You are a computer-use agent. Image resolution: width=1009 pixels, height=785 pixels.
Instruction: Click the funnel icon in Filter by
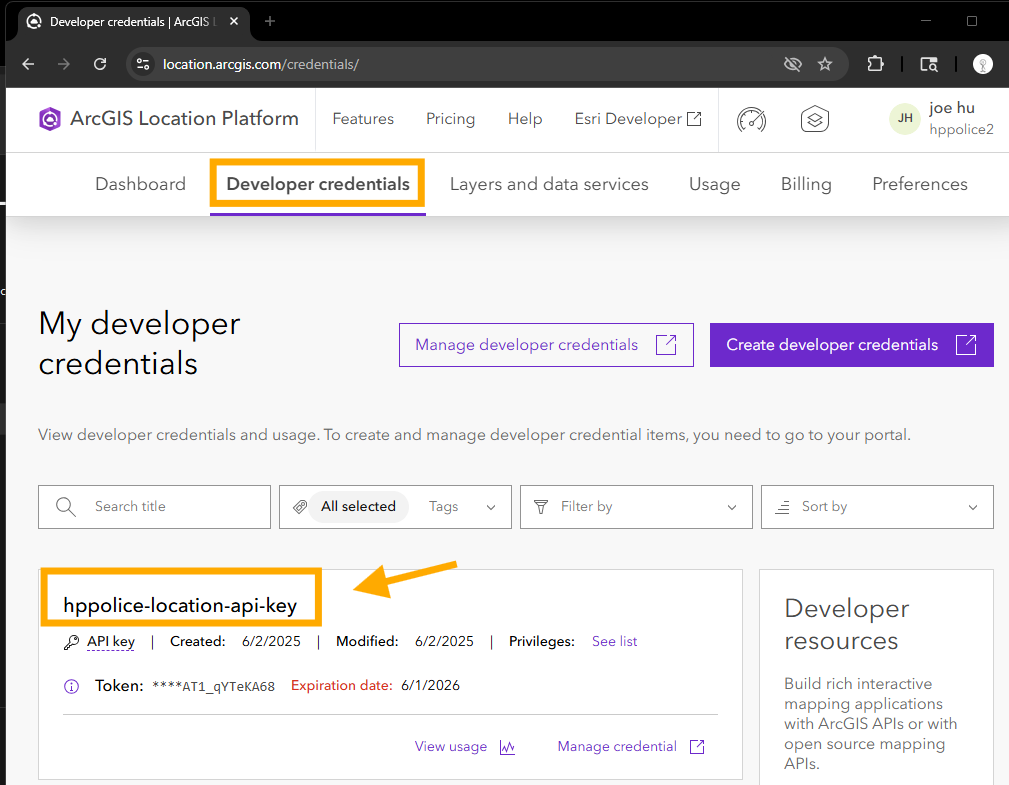(541, 507)
